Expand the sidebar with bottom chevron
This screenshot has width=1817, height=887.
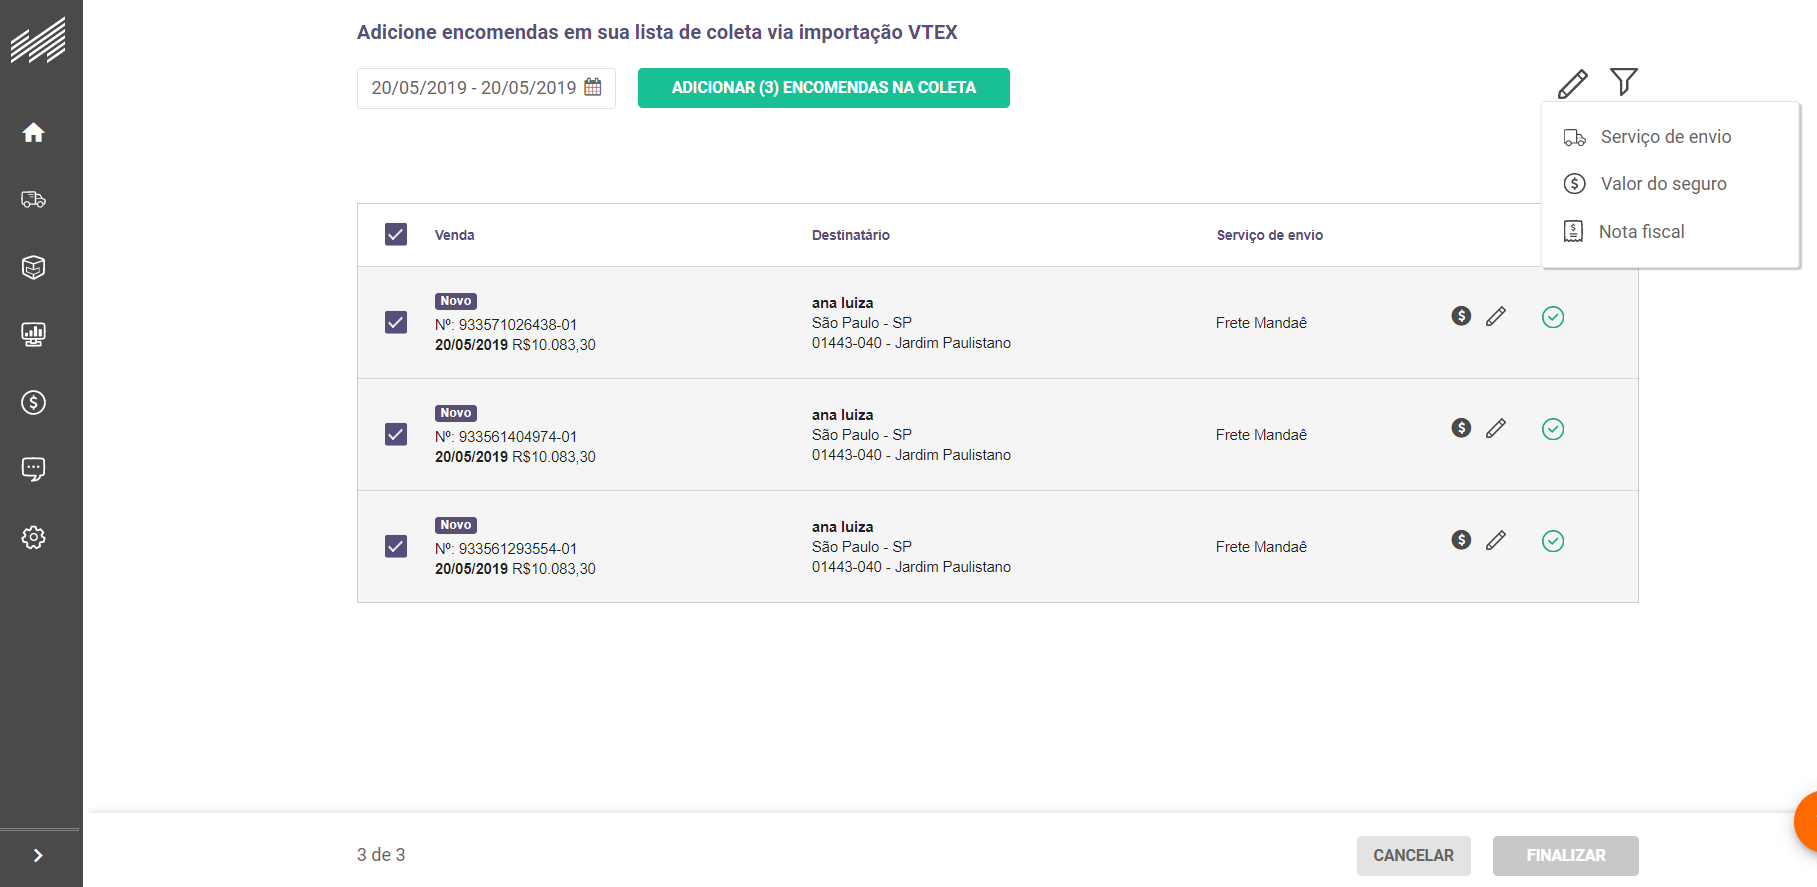(38, 855)
